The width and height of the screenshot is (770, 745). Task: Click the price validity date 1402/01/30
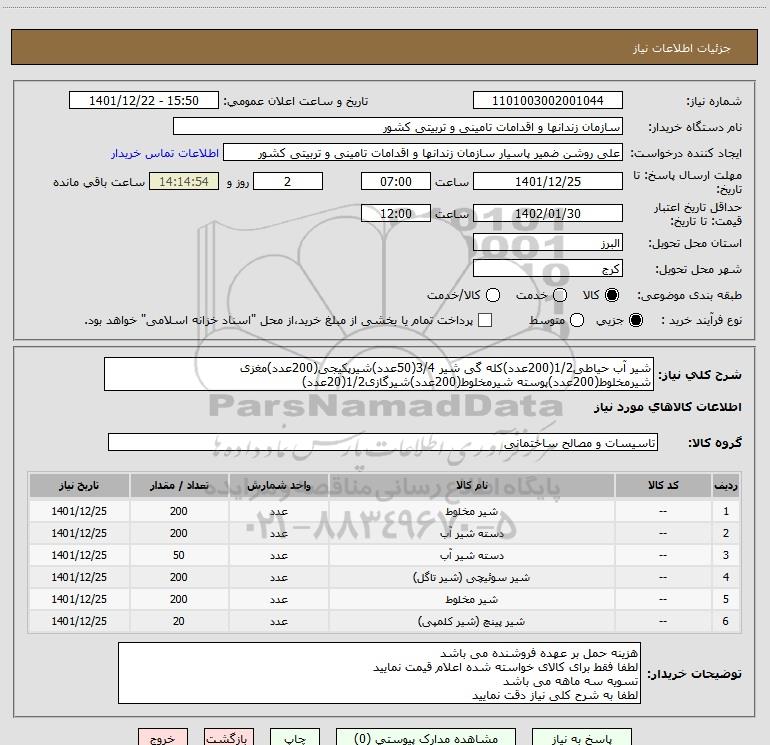click(x=548, y=213)
